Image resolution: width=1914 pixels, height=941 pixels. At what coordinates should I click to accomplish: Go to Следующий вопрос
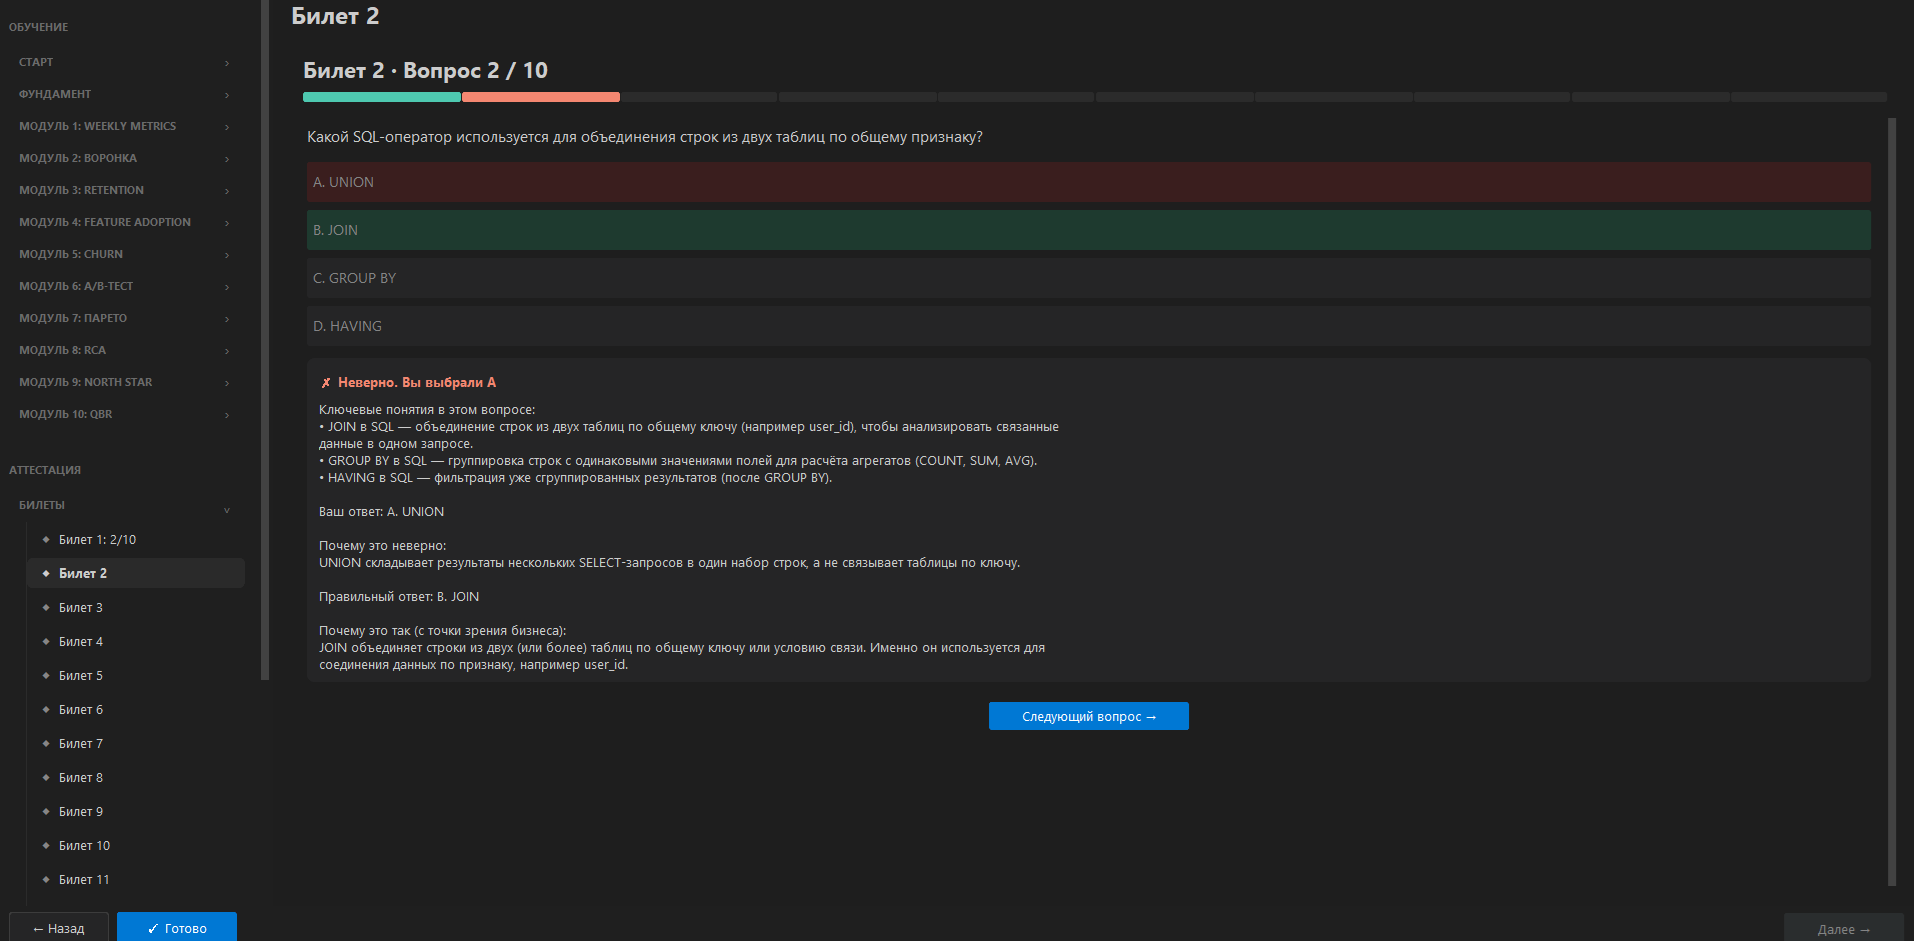1088,716
